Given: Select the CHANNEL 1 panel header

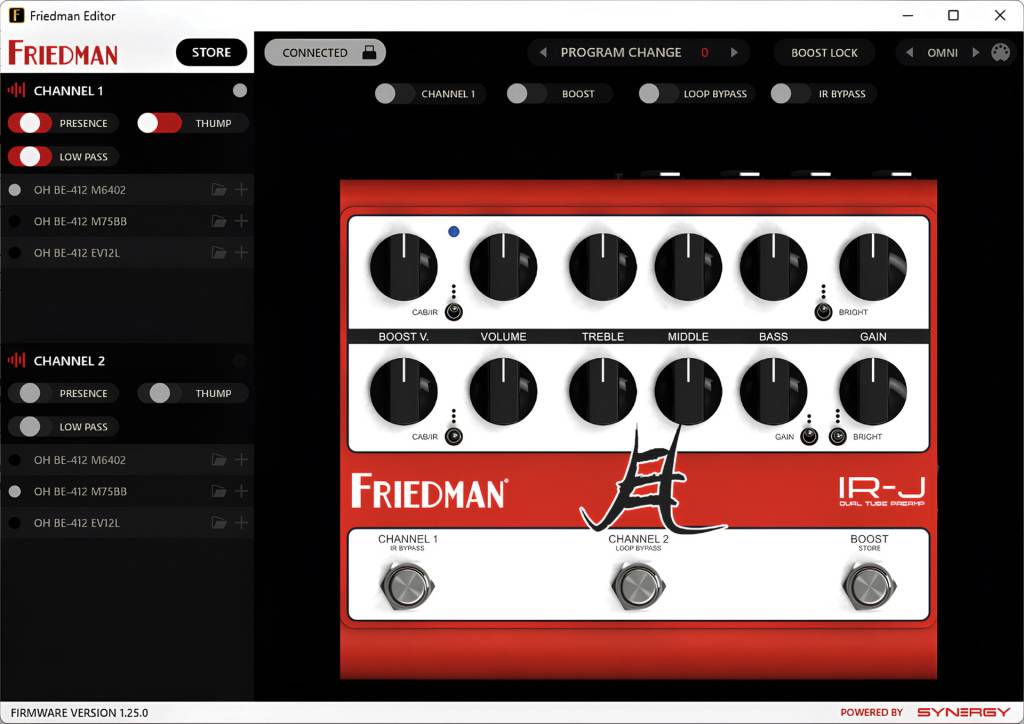Looking at the screenshot, I should click(70, 90).
